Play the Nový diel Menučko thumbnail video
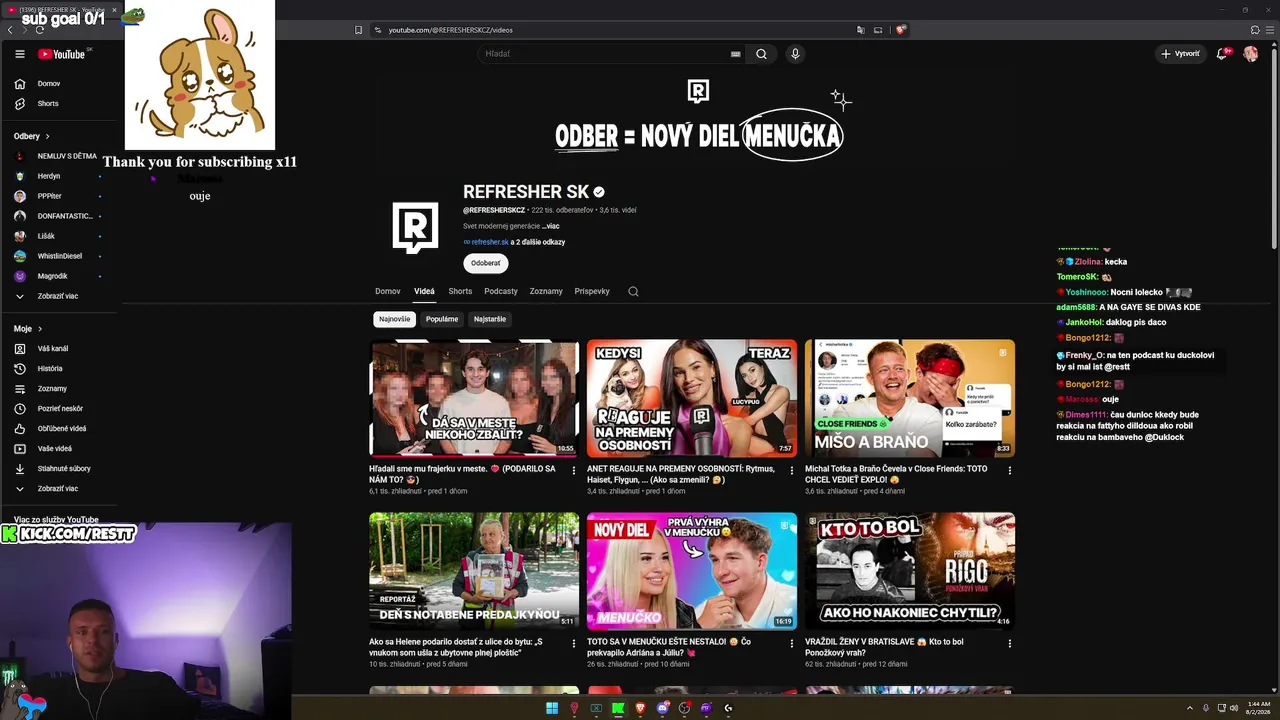The height and width of the screenshot is (720, 1280). pos(692,571)
